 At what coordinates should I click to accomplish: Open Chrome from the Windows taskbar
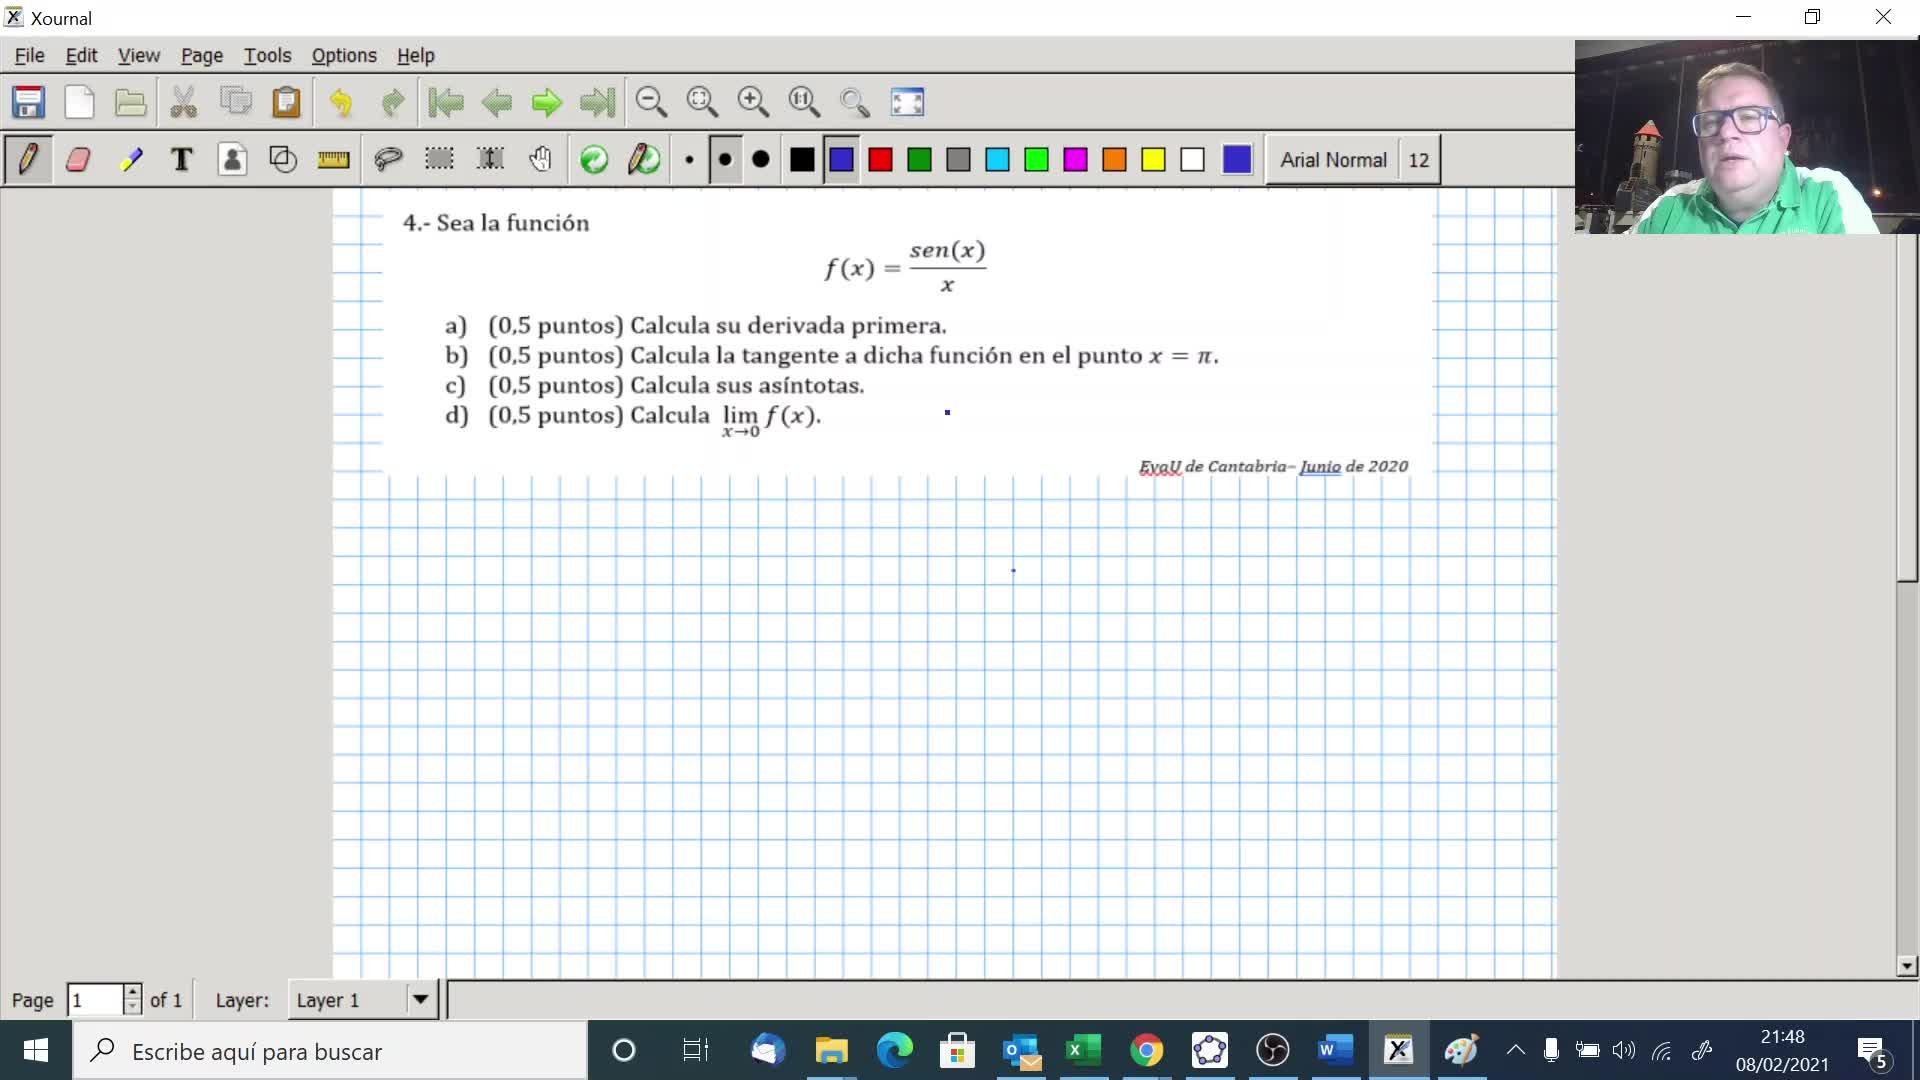pyautogui.click(x=1146, y=1051)
